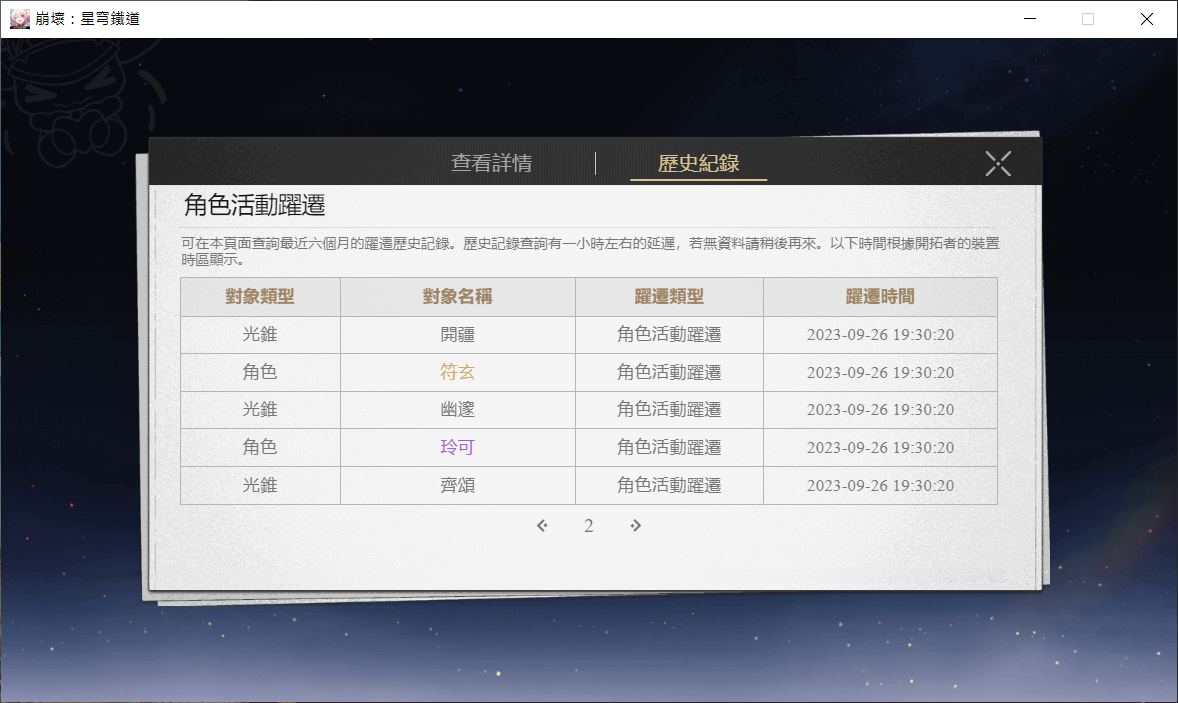
Task: Click the timestamp in 玲可 row
Action: 880,448
